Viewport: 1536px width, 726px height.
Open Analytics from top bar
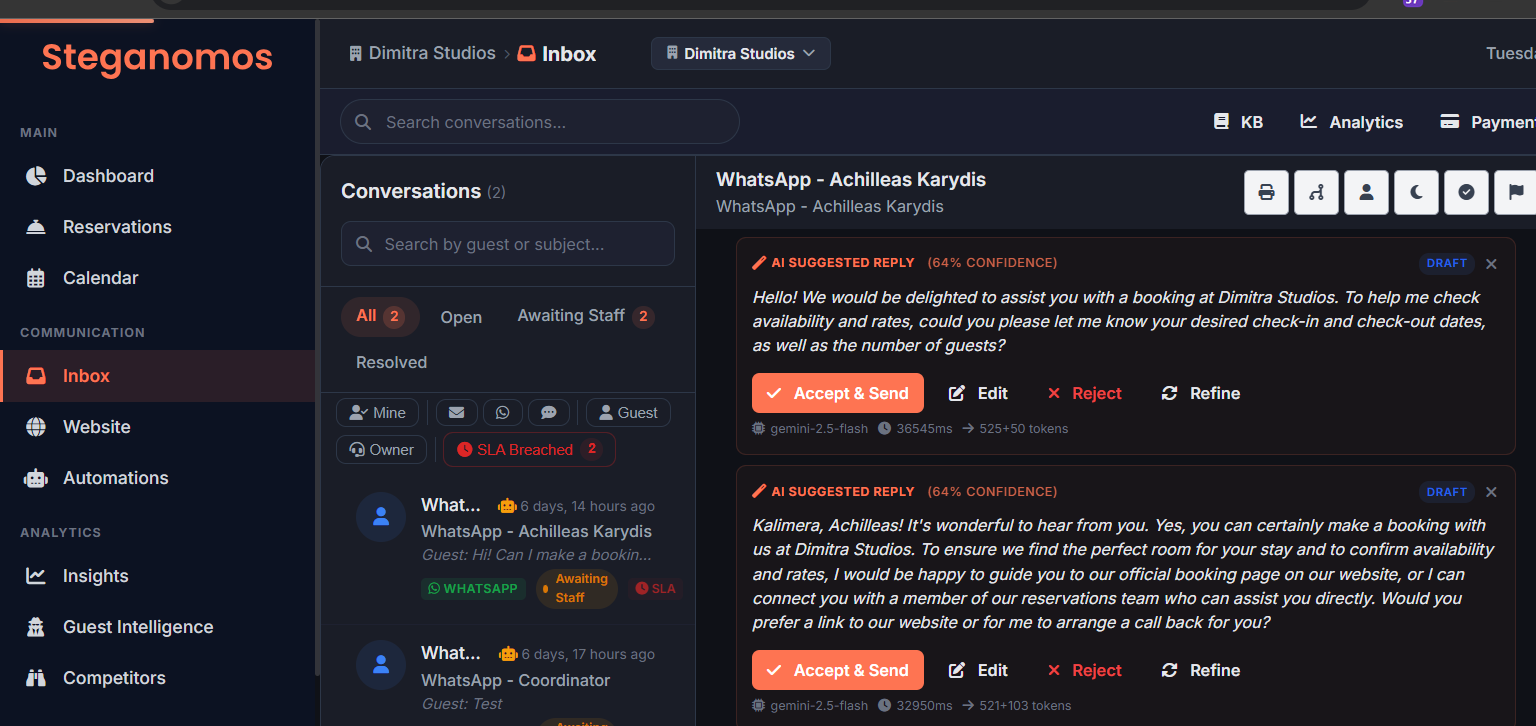[1351, 122]
